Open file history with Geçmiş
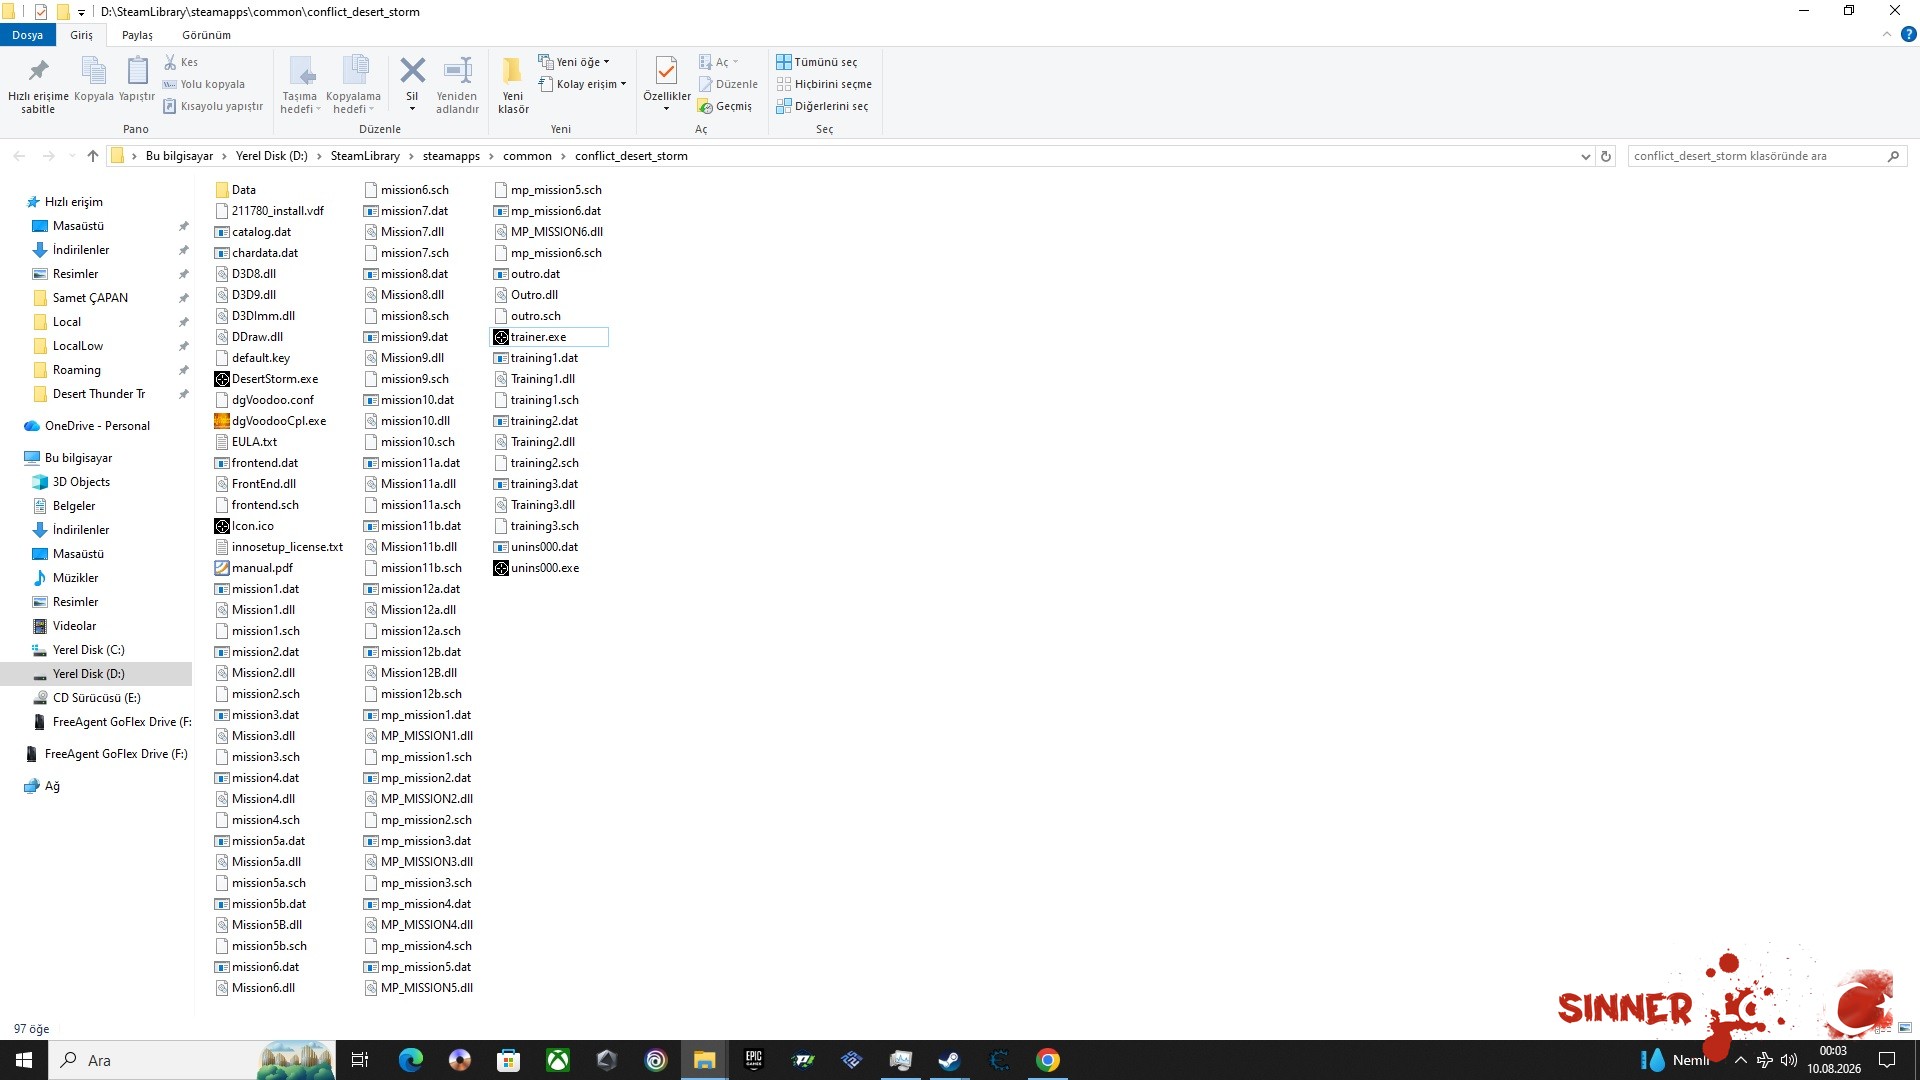The width and height of the screenshot is (1920, 1080). 725,106
